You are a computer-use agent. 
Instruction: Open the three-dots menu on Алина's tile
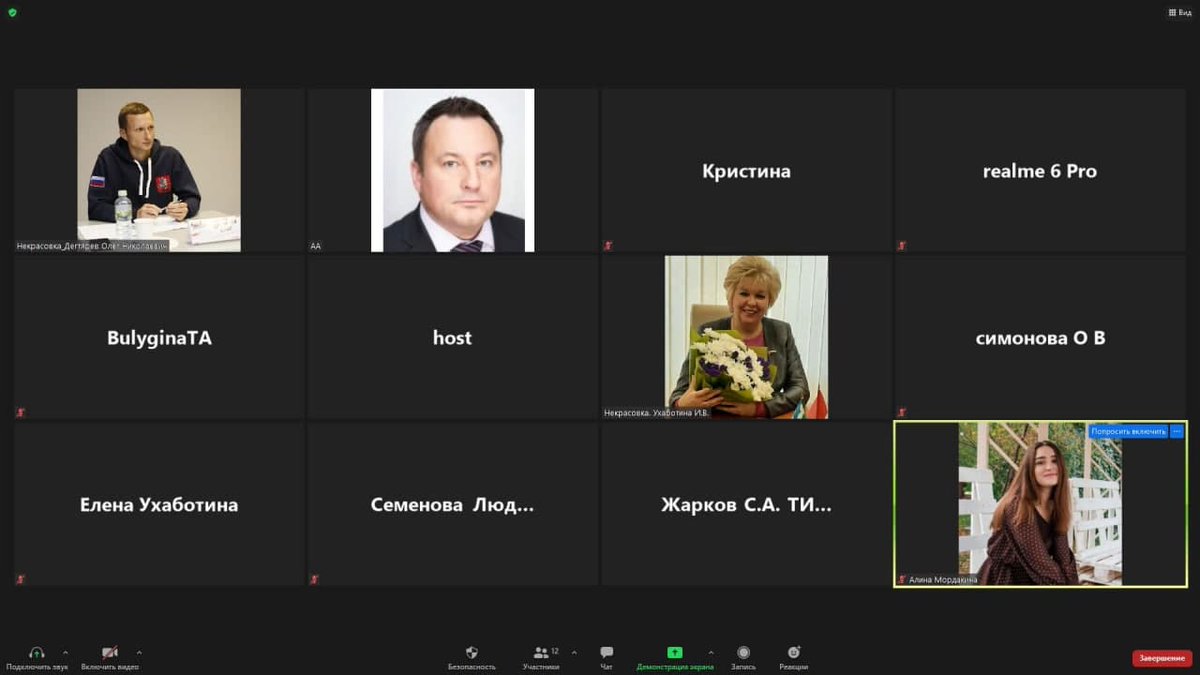pyautogui.click(x=1177, y=431)
